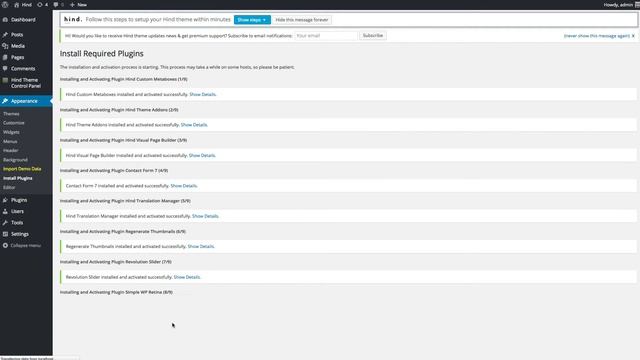This screenshot has height=360, width=640.
Task: Open the Widgets submenu item
Action: click(11, 132)
